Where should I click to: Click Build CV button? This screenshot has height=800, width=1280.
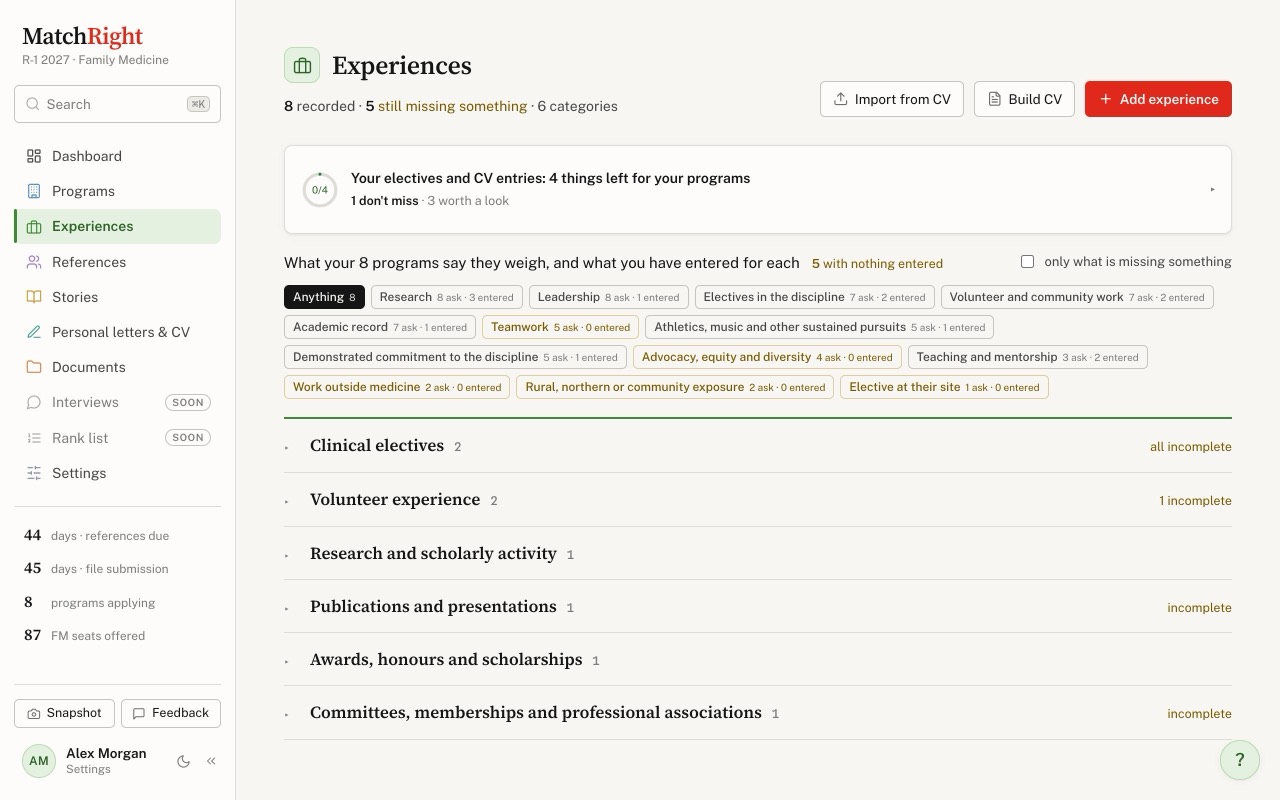coord(1024,99)
